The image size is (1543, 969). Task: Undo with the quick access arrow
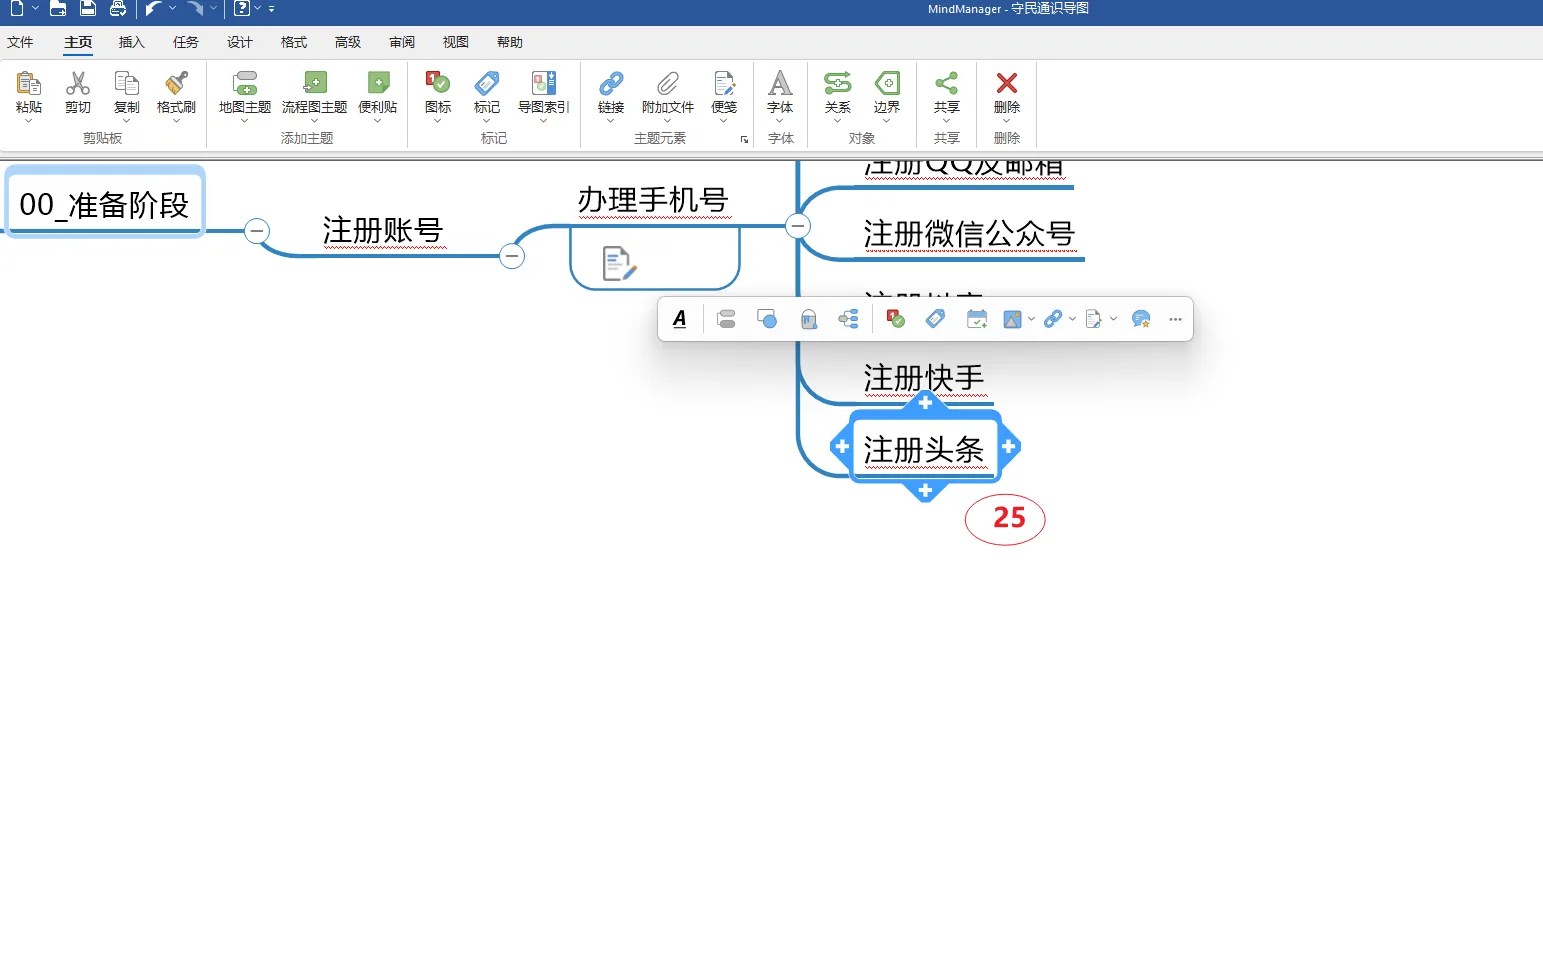153,9
